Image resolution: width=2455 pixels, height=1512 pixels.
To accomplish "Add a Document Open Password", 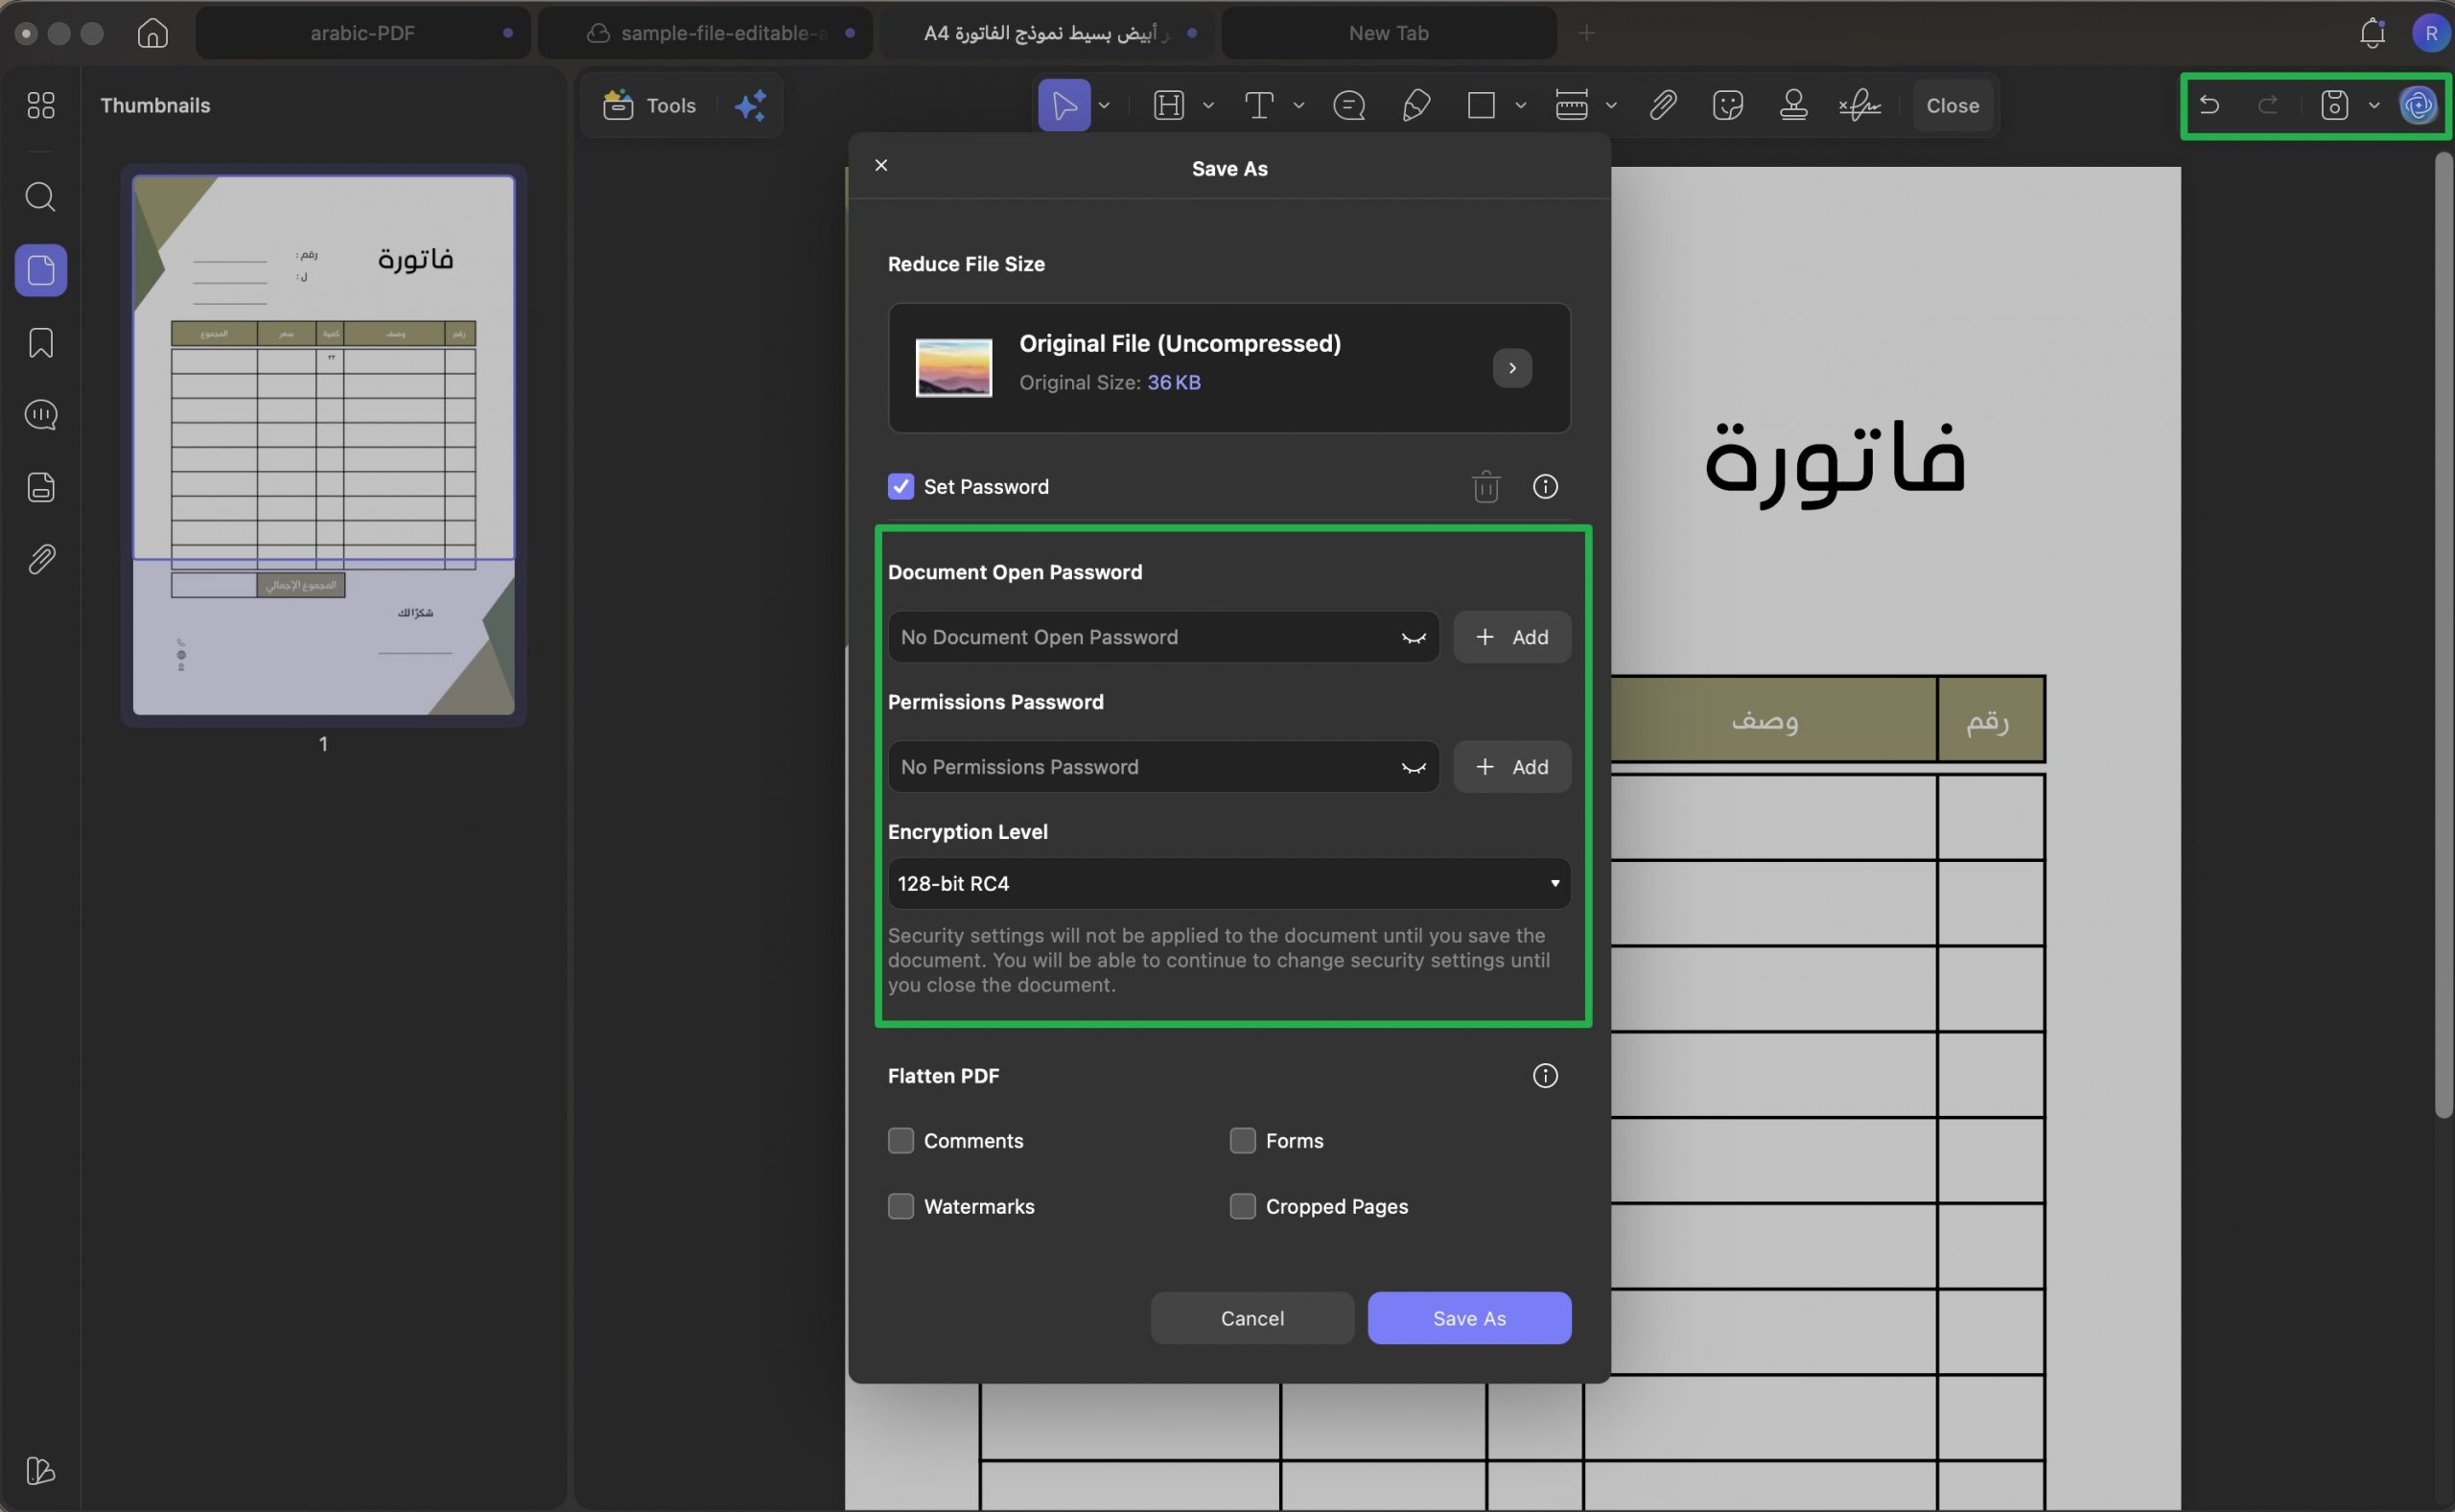I will [x=1511, y=637].
